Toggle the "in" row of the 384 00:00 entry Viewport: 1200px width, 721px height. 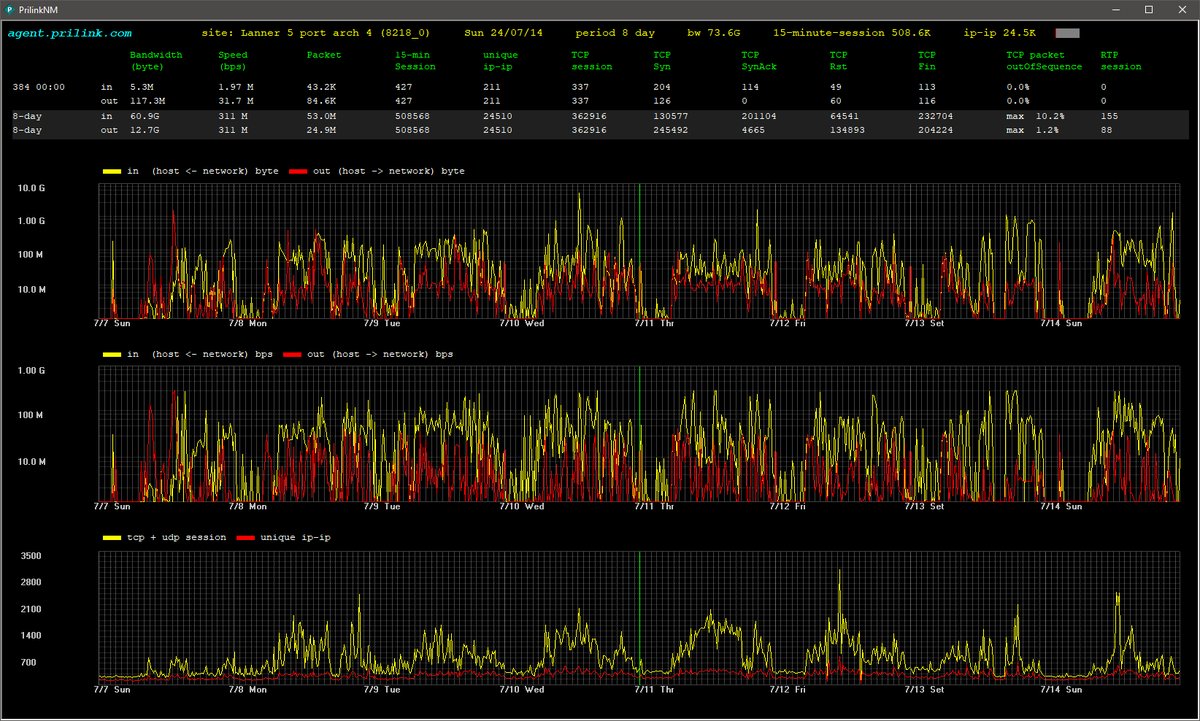107,87
